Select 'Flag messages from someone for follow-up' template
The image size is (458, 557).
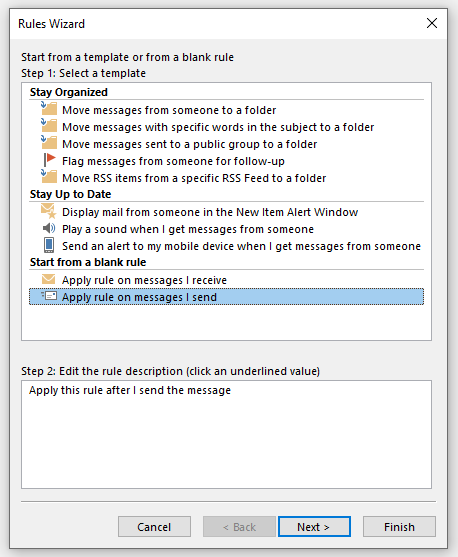coord(173,161)
